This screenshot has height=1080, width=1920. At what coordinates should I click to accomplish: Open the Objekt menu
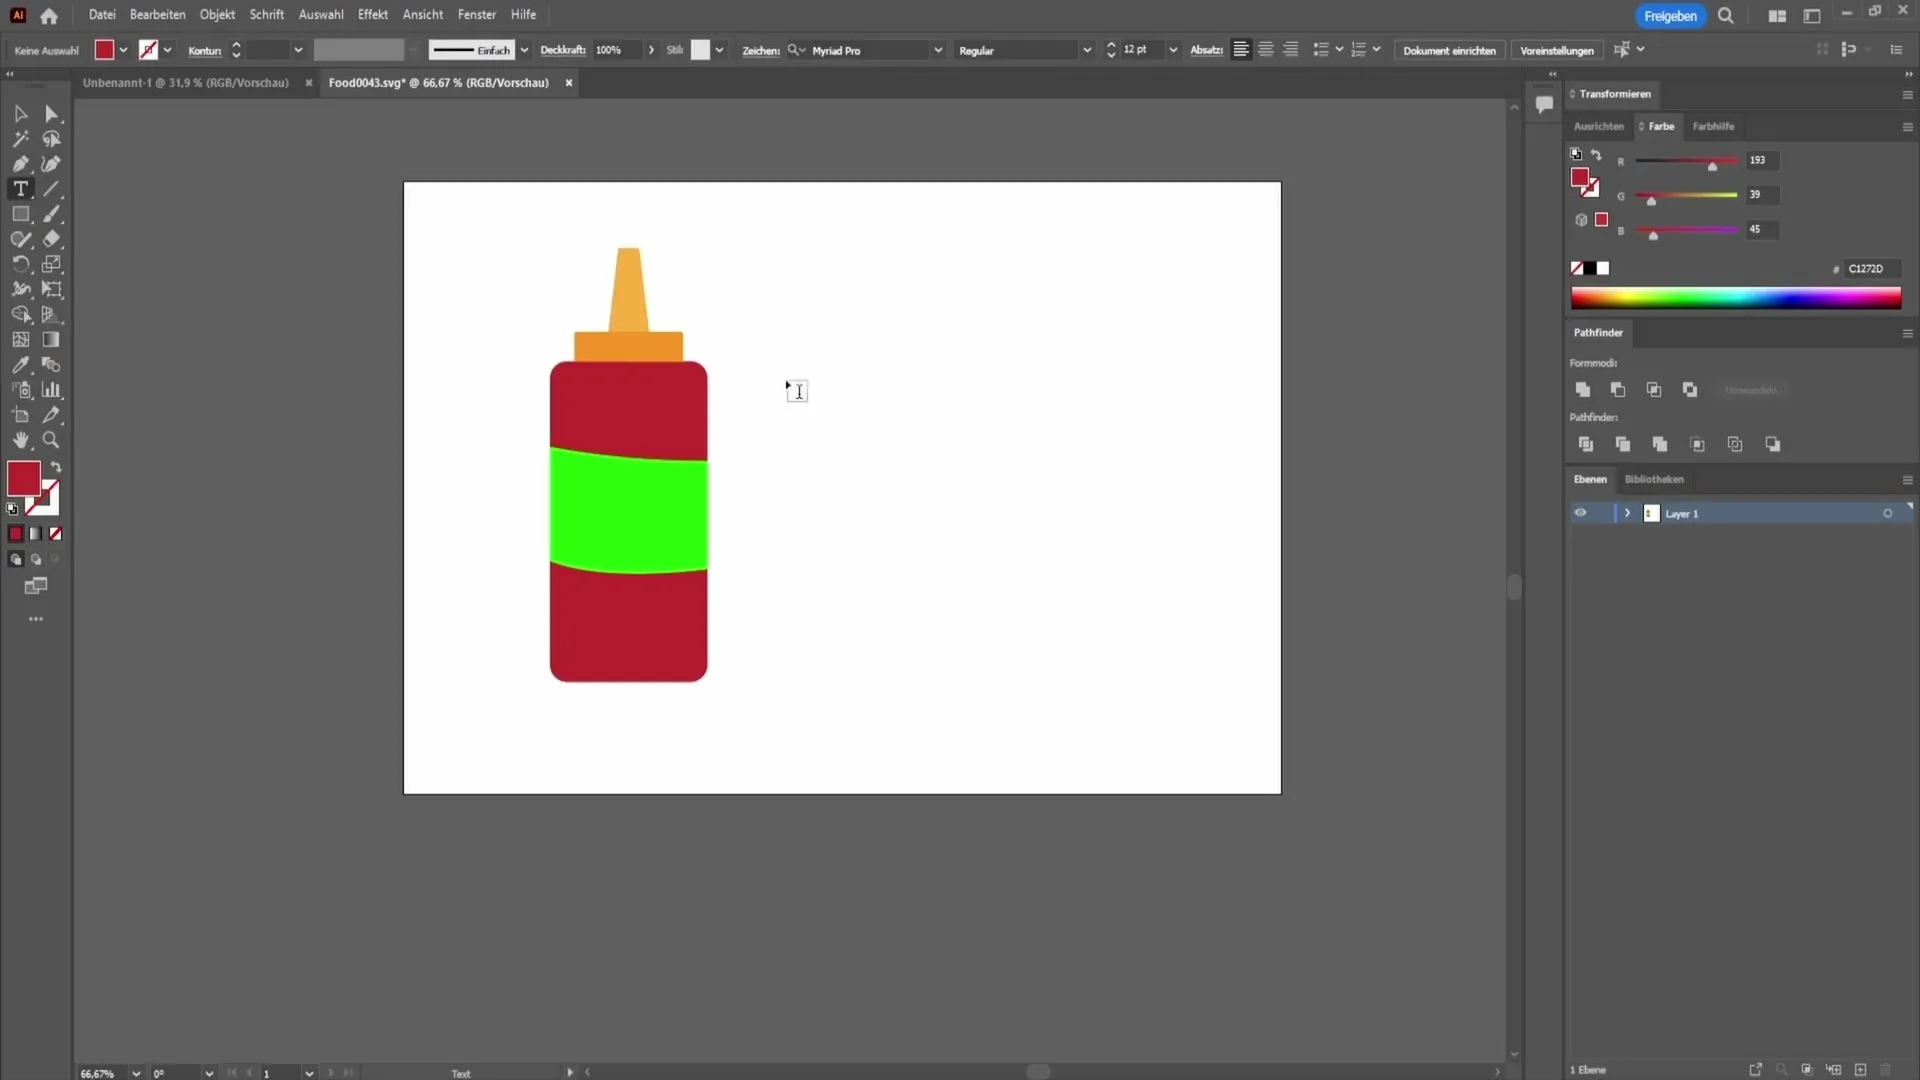217,15
